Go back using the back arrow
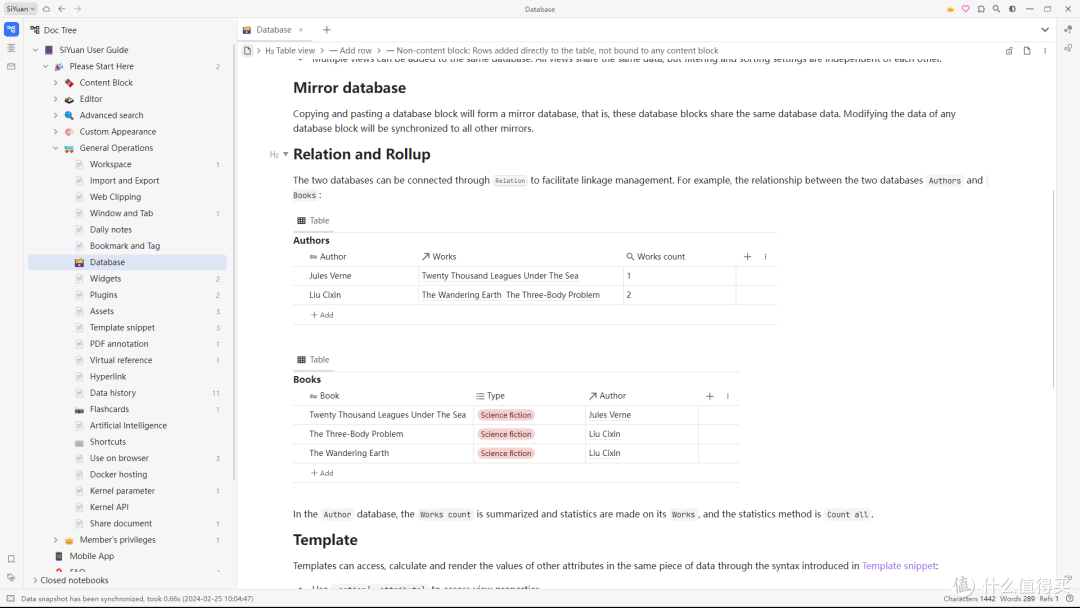This screenshot has height=608, width=1080. pos(62,9)
